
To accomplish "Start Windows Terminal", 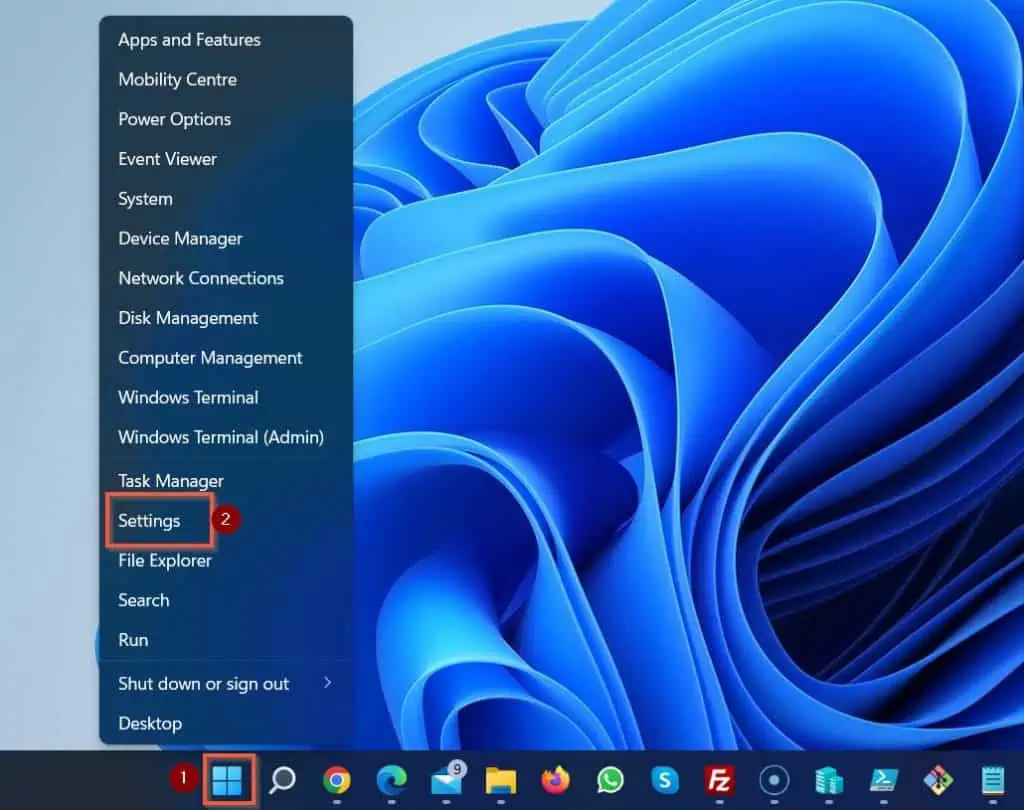I will [188, 398].
